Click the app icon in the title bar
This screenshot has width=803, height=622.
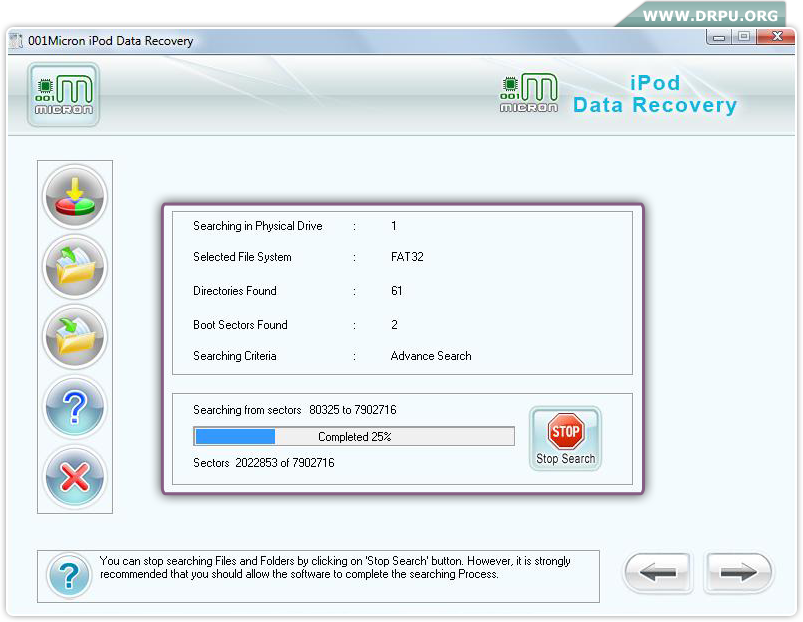click(x=17, y=41)
